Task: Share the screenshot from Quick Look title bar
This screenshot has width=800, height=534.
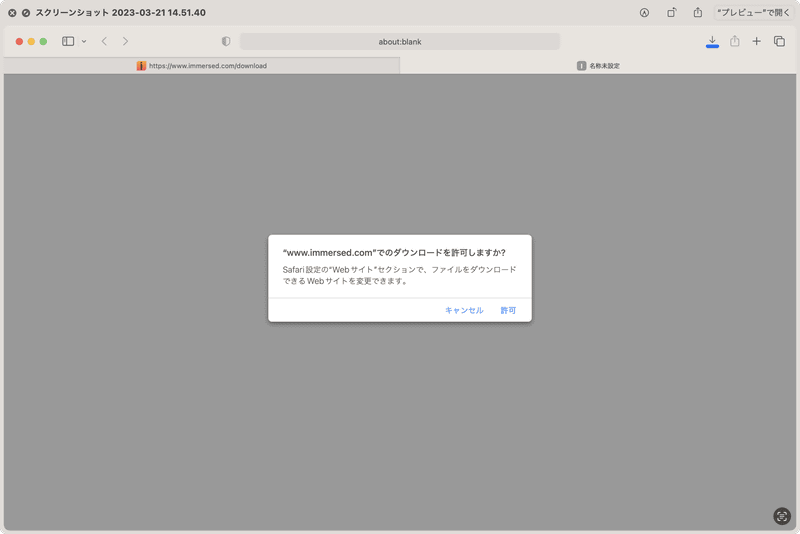Action: [697, 12]
